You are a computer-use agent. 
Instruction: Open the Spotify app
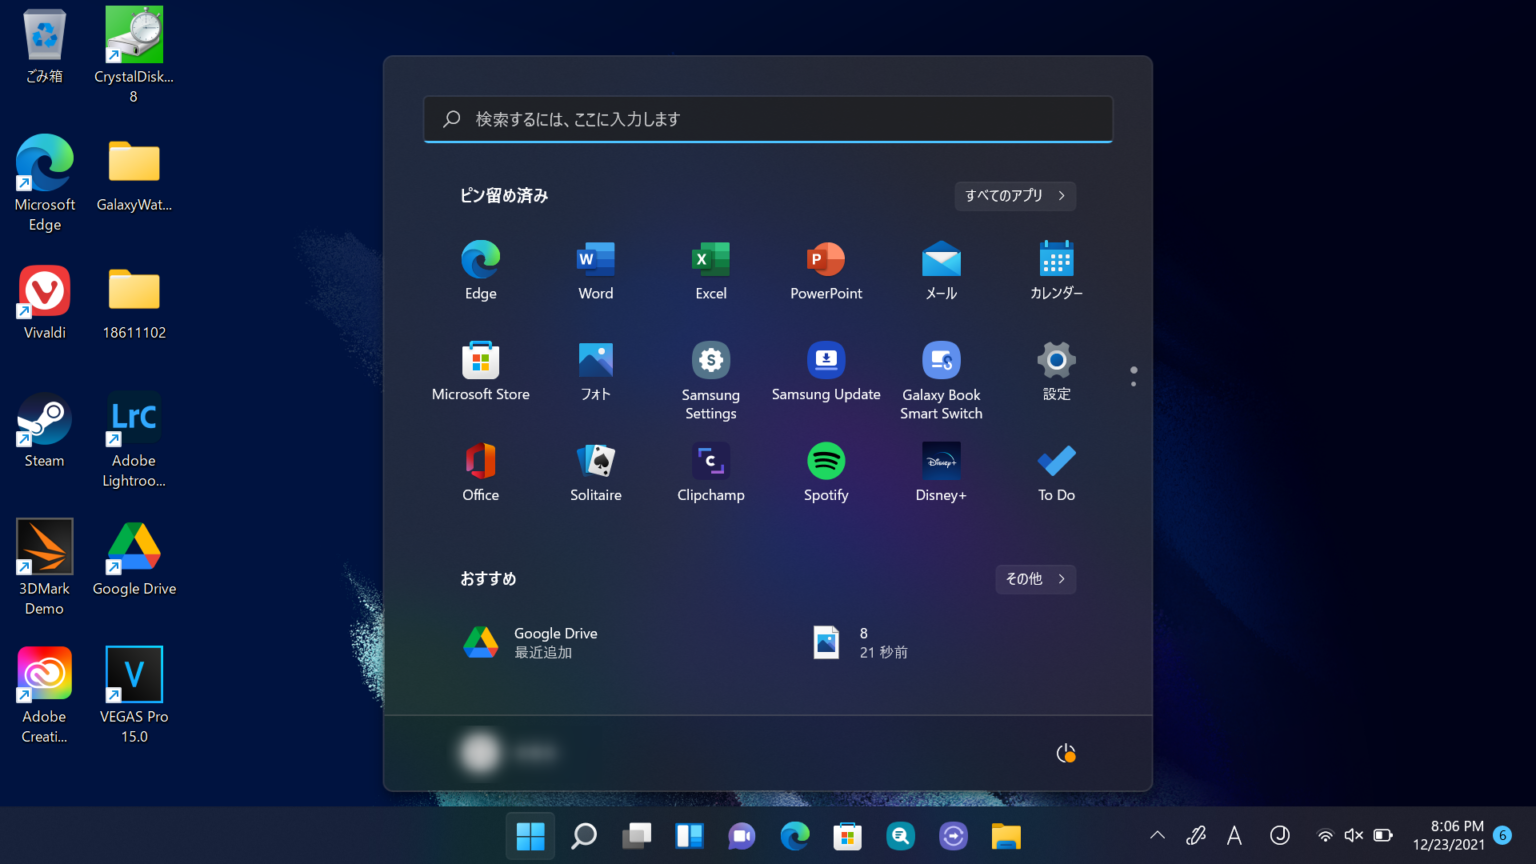(x=825, y=470)
